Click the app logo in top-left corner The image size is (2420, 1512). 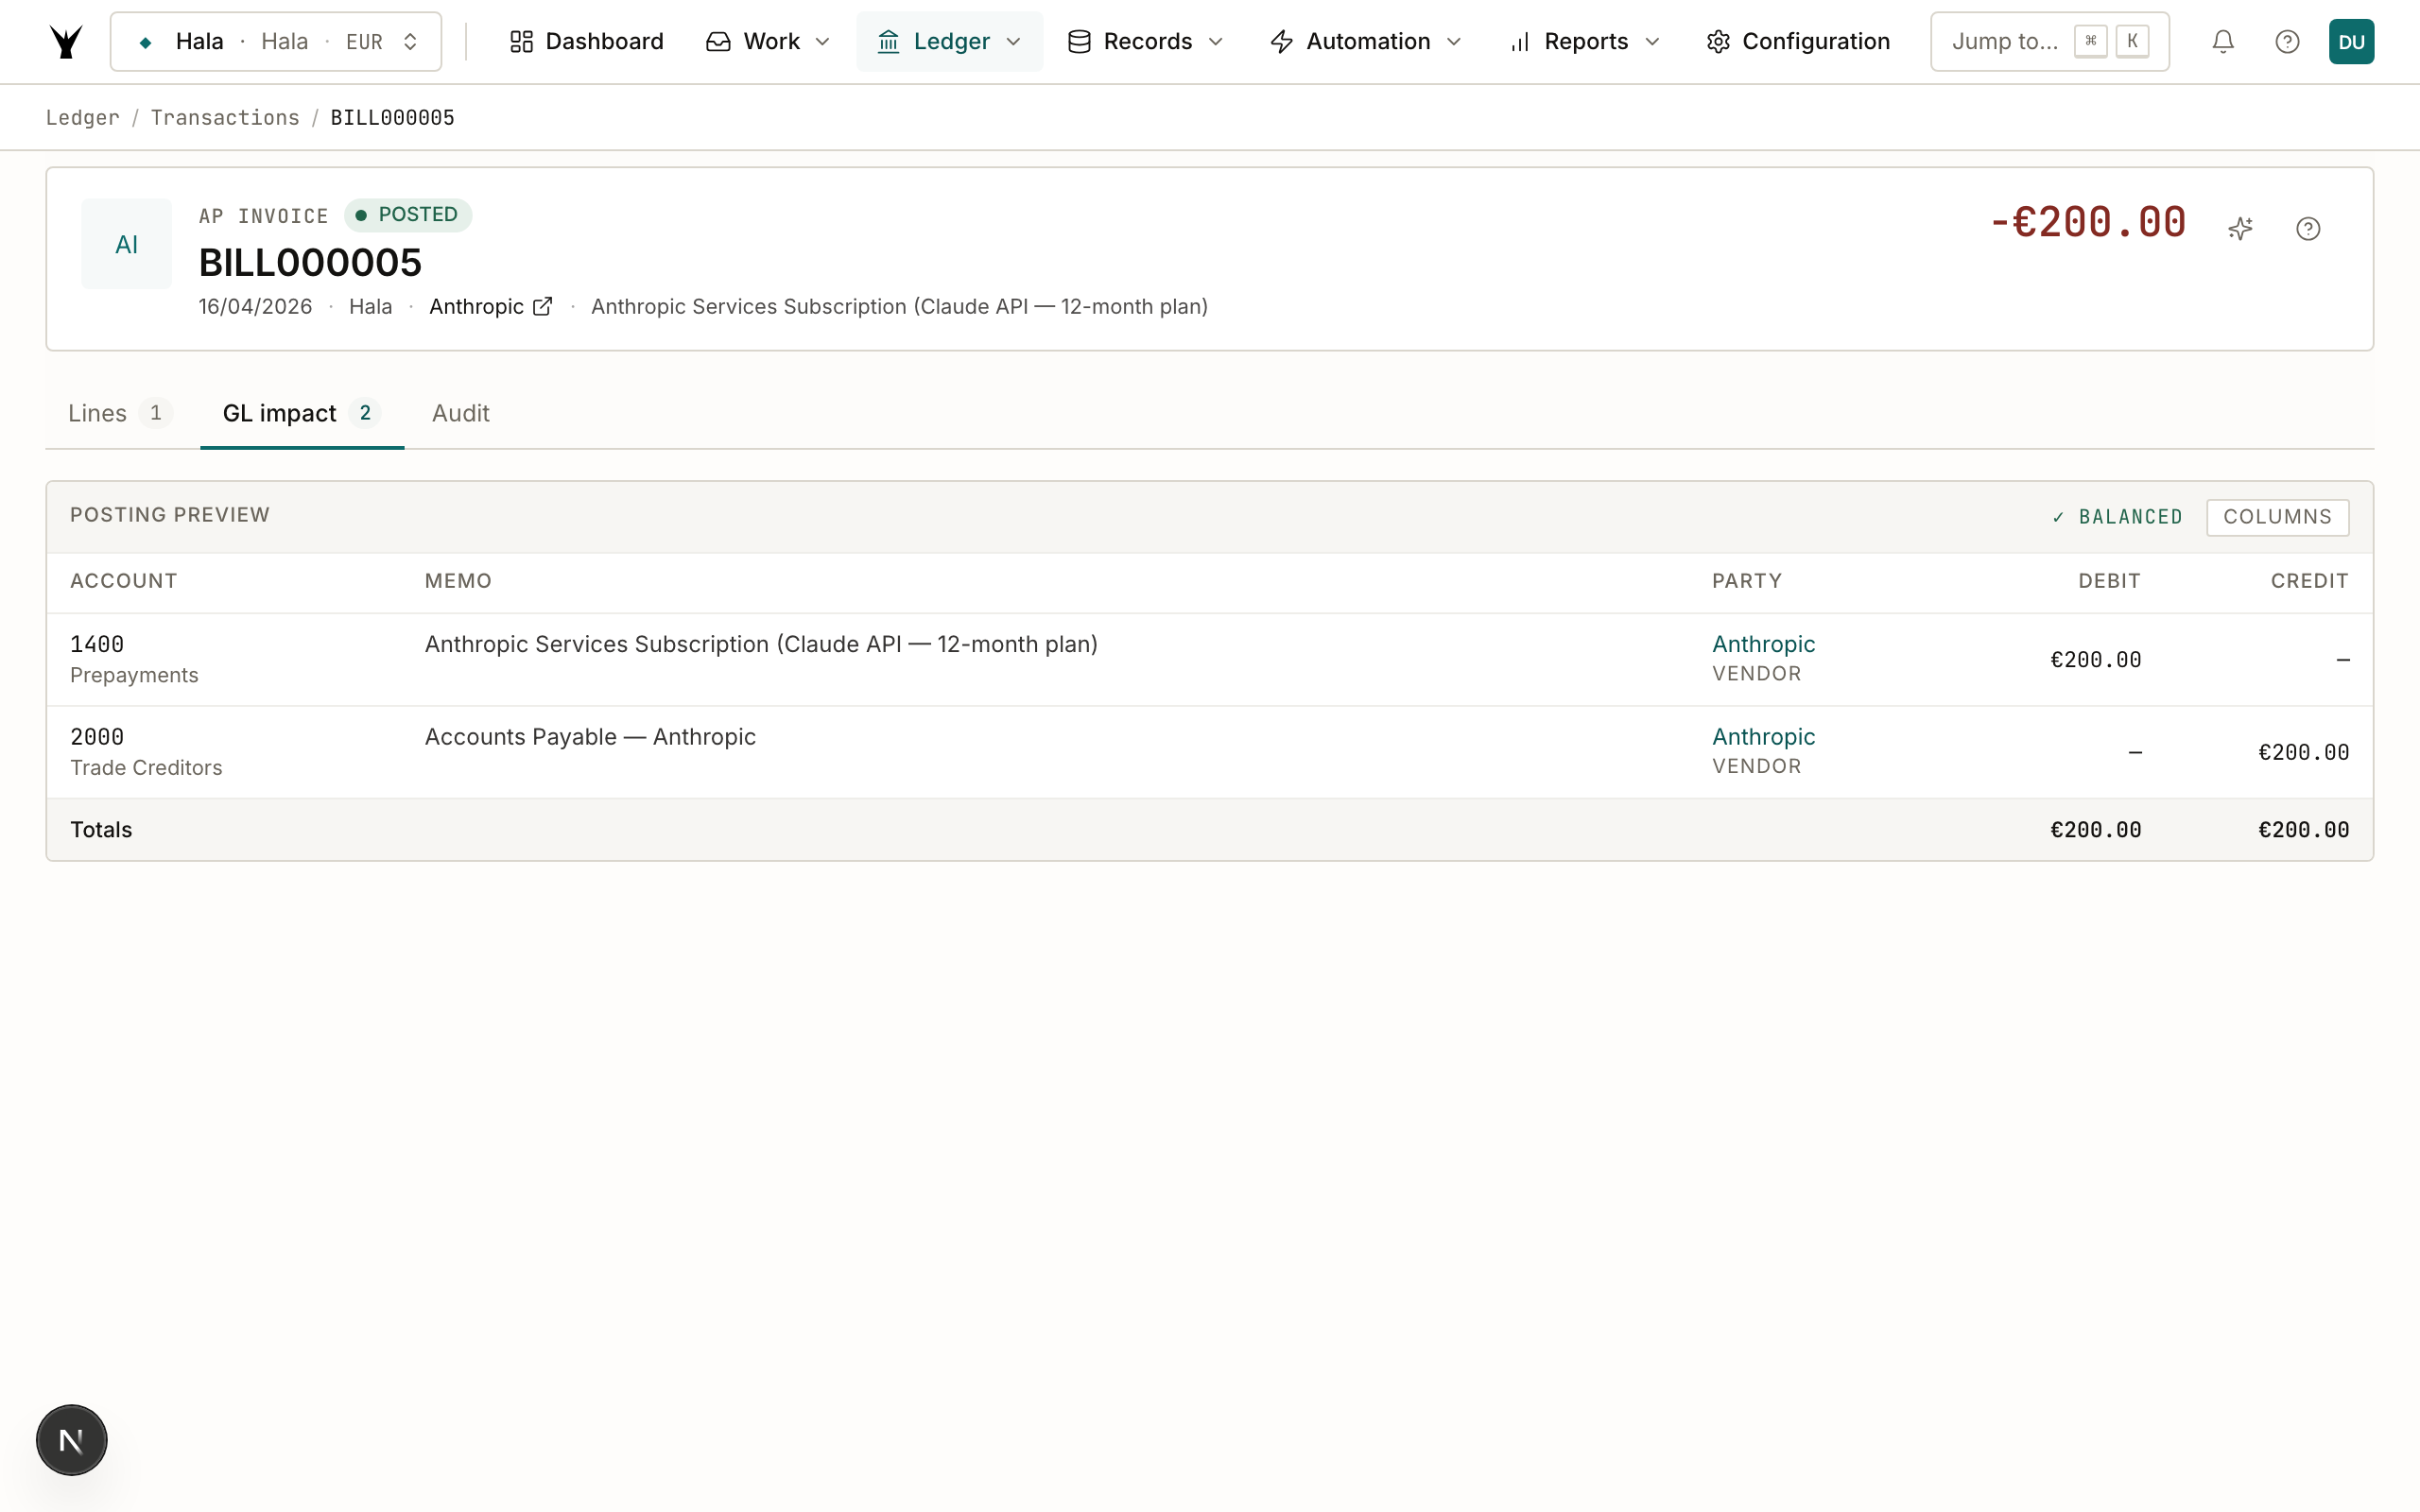coord(66,42)
